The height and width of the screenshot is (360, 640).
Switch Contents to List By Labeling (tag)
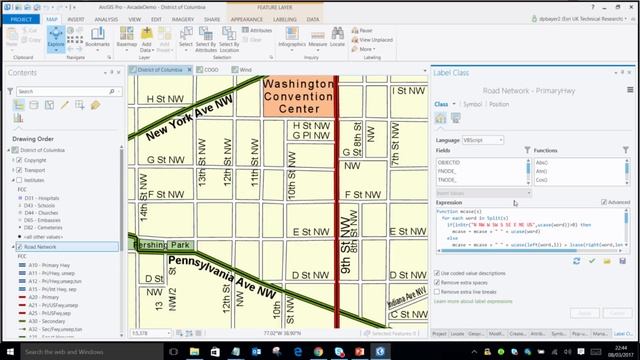[x=95, y=105]
